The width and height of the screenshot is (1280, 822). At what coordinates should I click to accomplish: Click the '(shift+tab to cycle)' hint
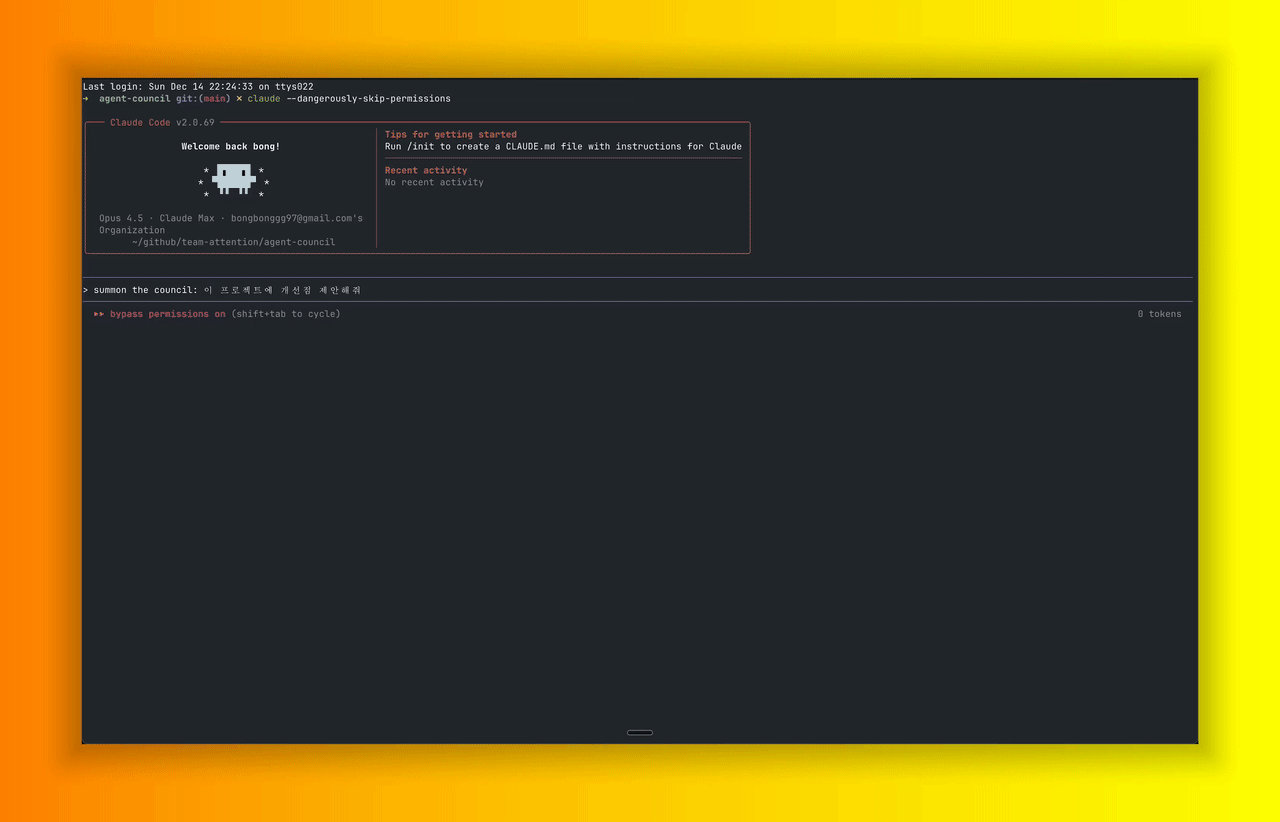click(286, 314)
